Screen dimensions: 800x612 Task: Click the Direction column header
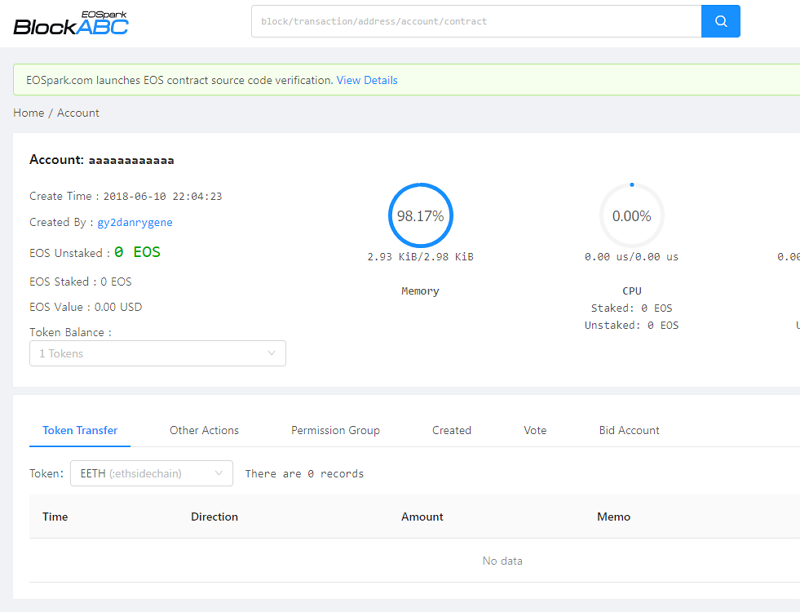[x=214, y=517]
